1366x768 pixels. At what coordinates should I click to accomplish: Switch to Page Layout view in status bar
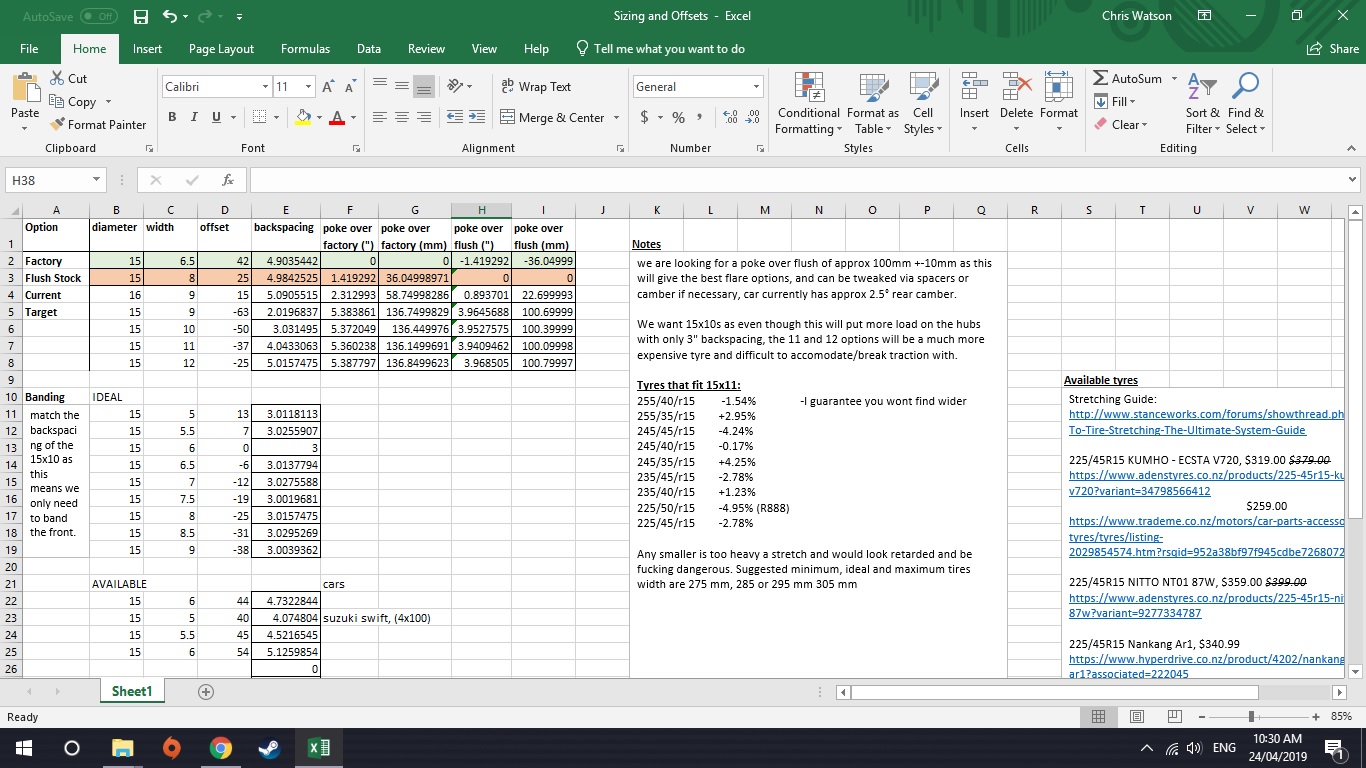point(1137,717)
